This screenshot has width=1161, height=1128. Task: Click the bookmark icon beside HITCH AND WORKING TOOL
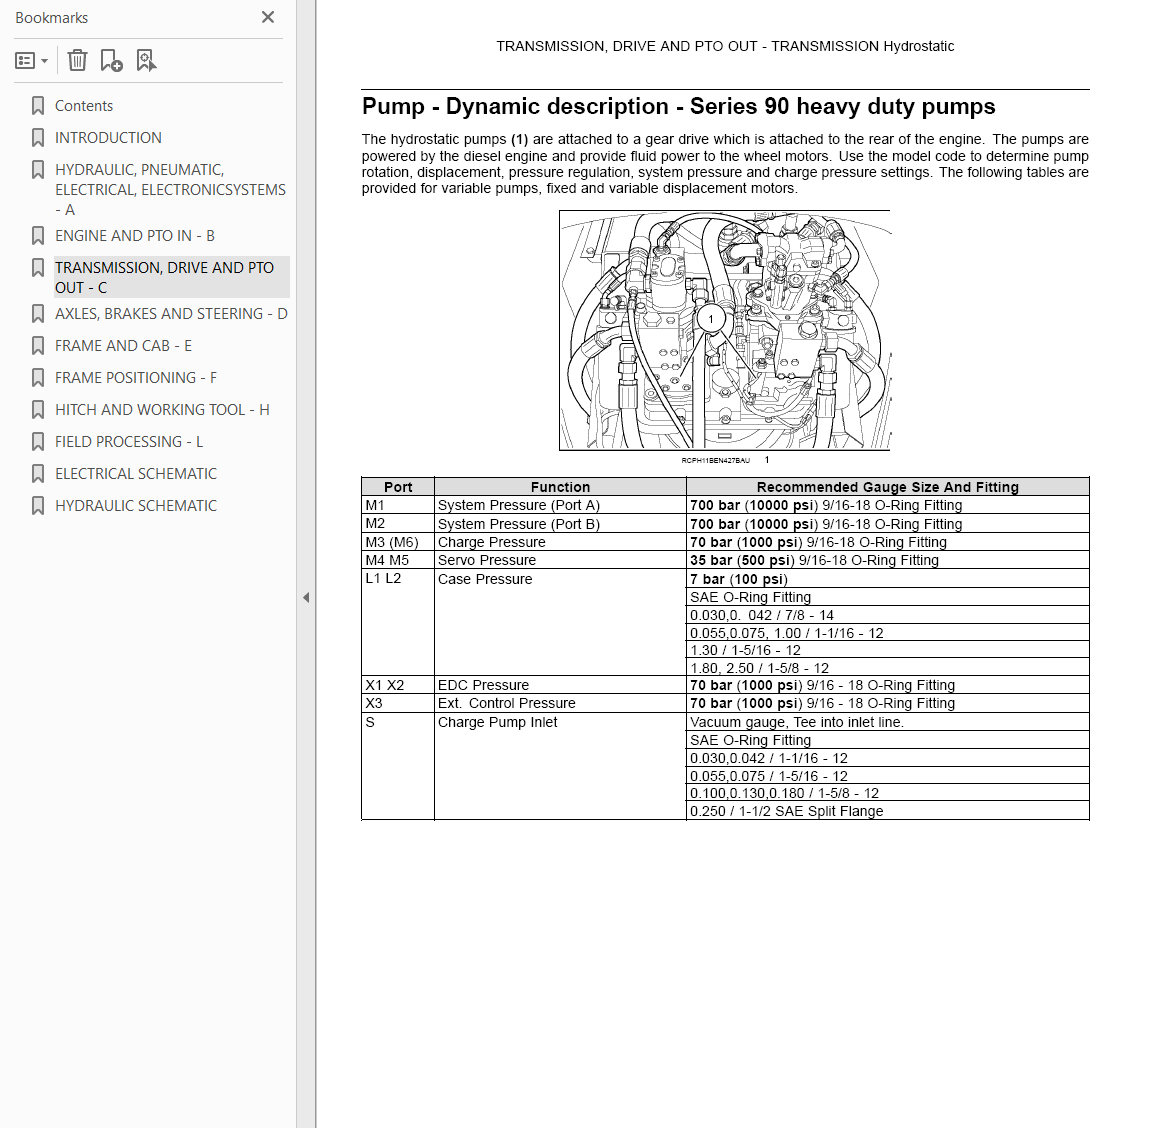click(x=38, y=410)
